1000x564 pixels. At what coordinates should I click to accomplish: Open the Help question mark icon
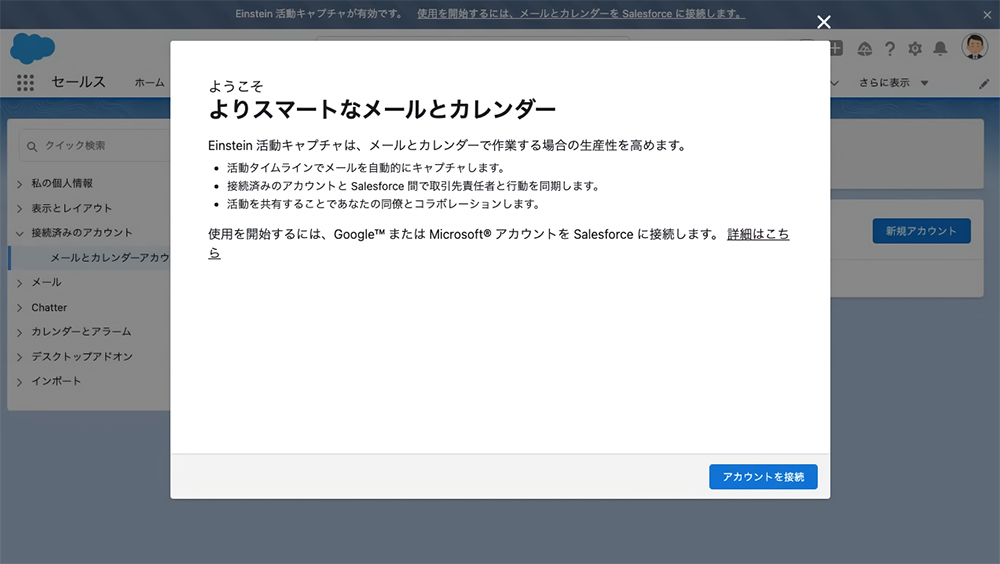point(890,48)
